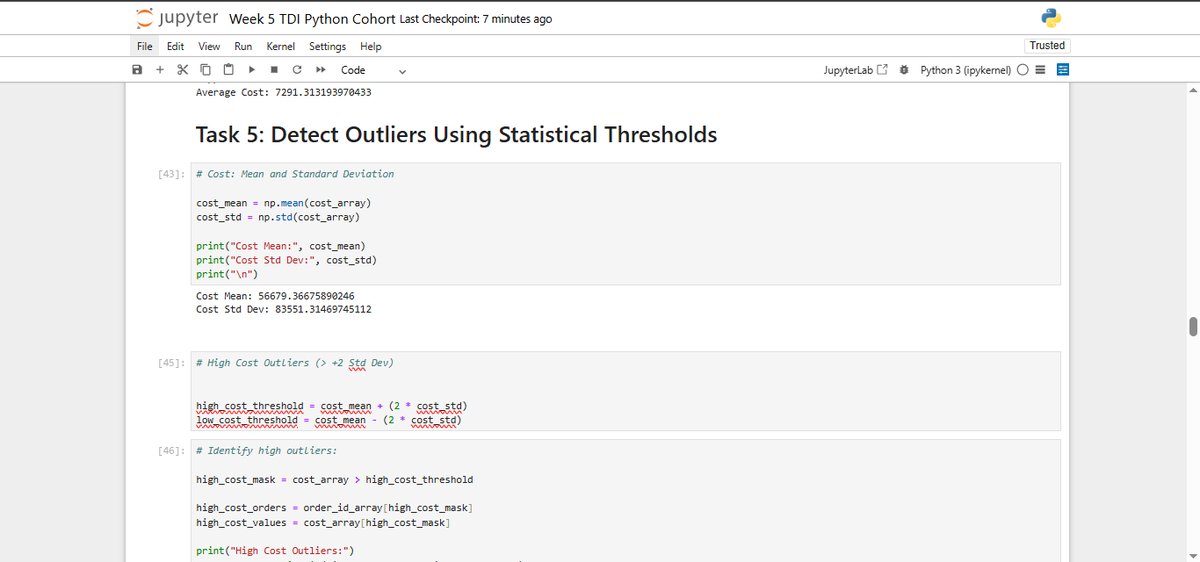
Task: Open the File menu
Action: coord(145,46)
